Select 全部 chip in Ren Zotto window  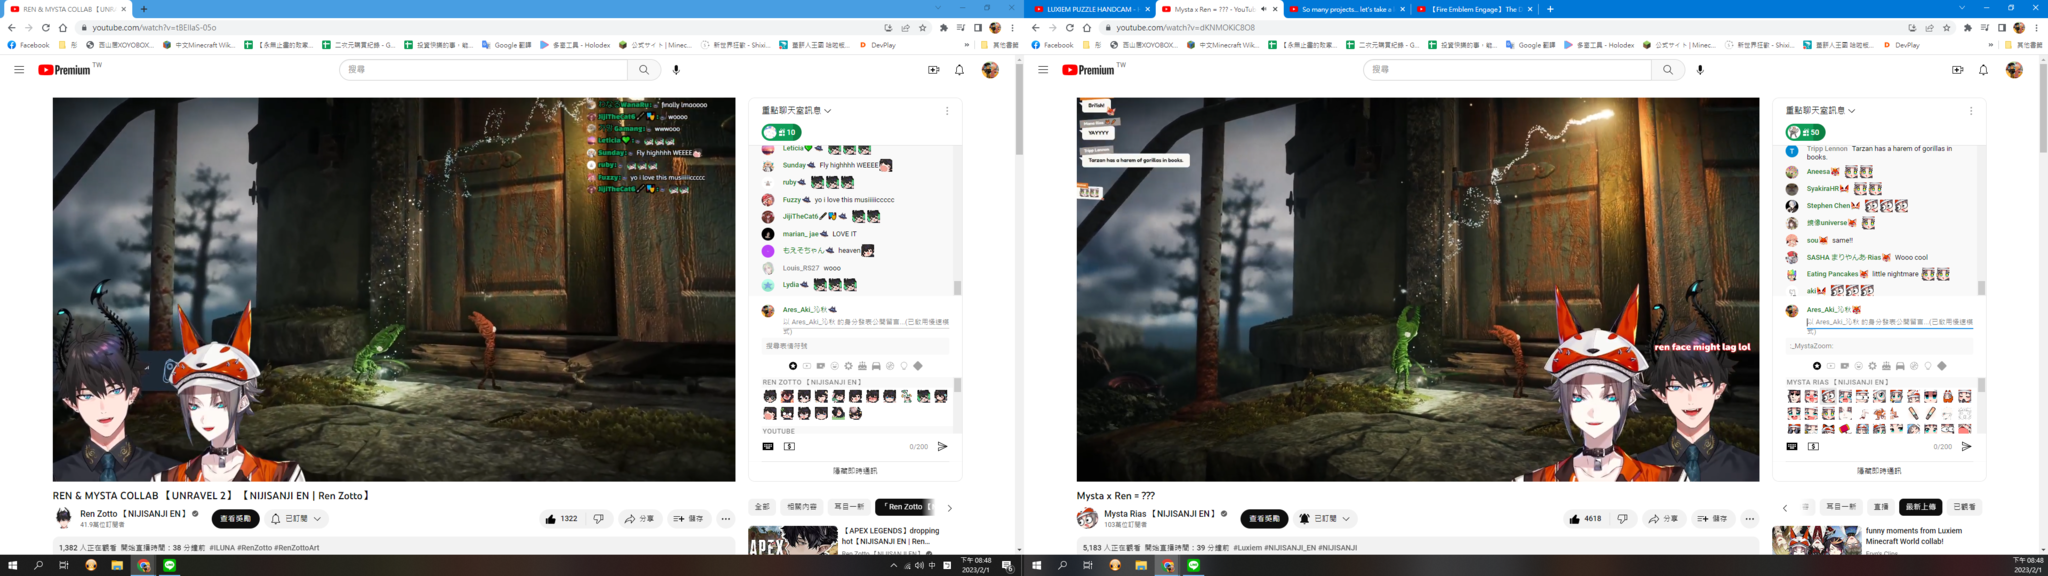[762, 507]
